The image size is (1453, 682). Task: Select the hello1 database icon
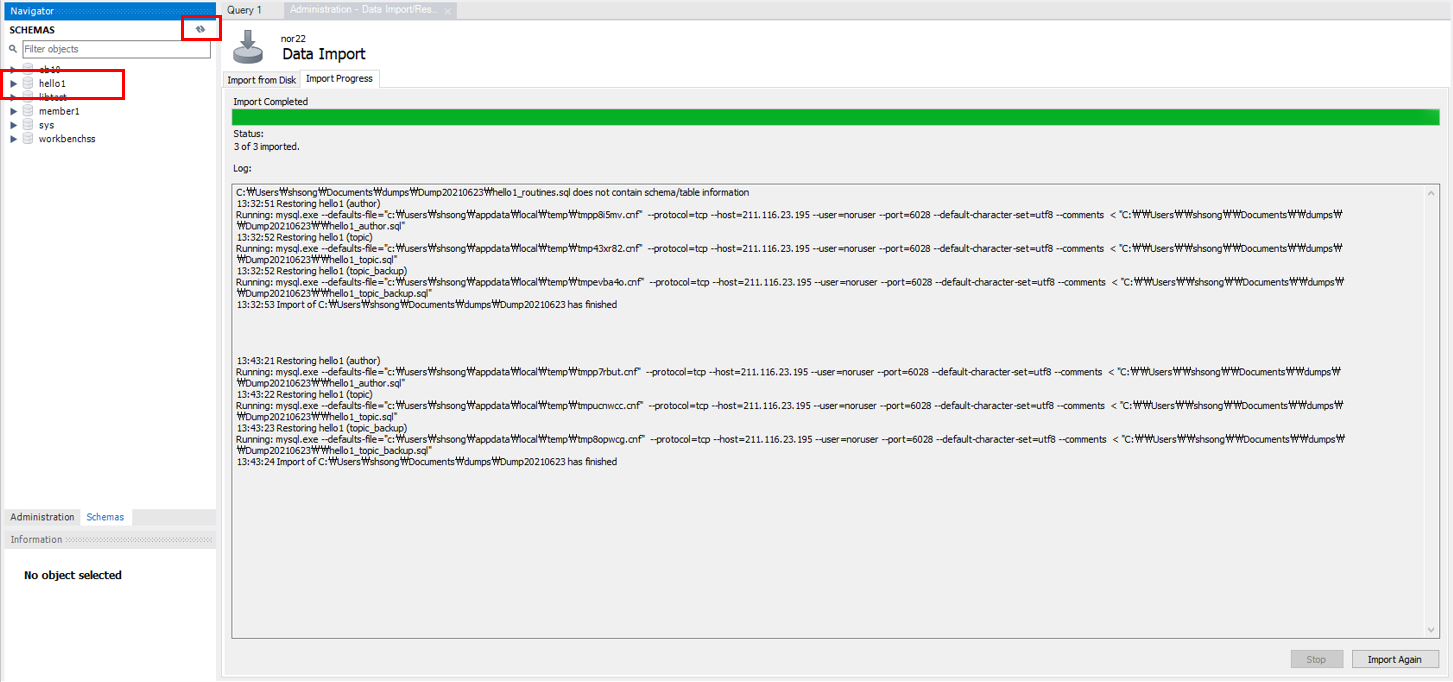pyautogui.click(x=28, y=83)
